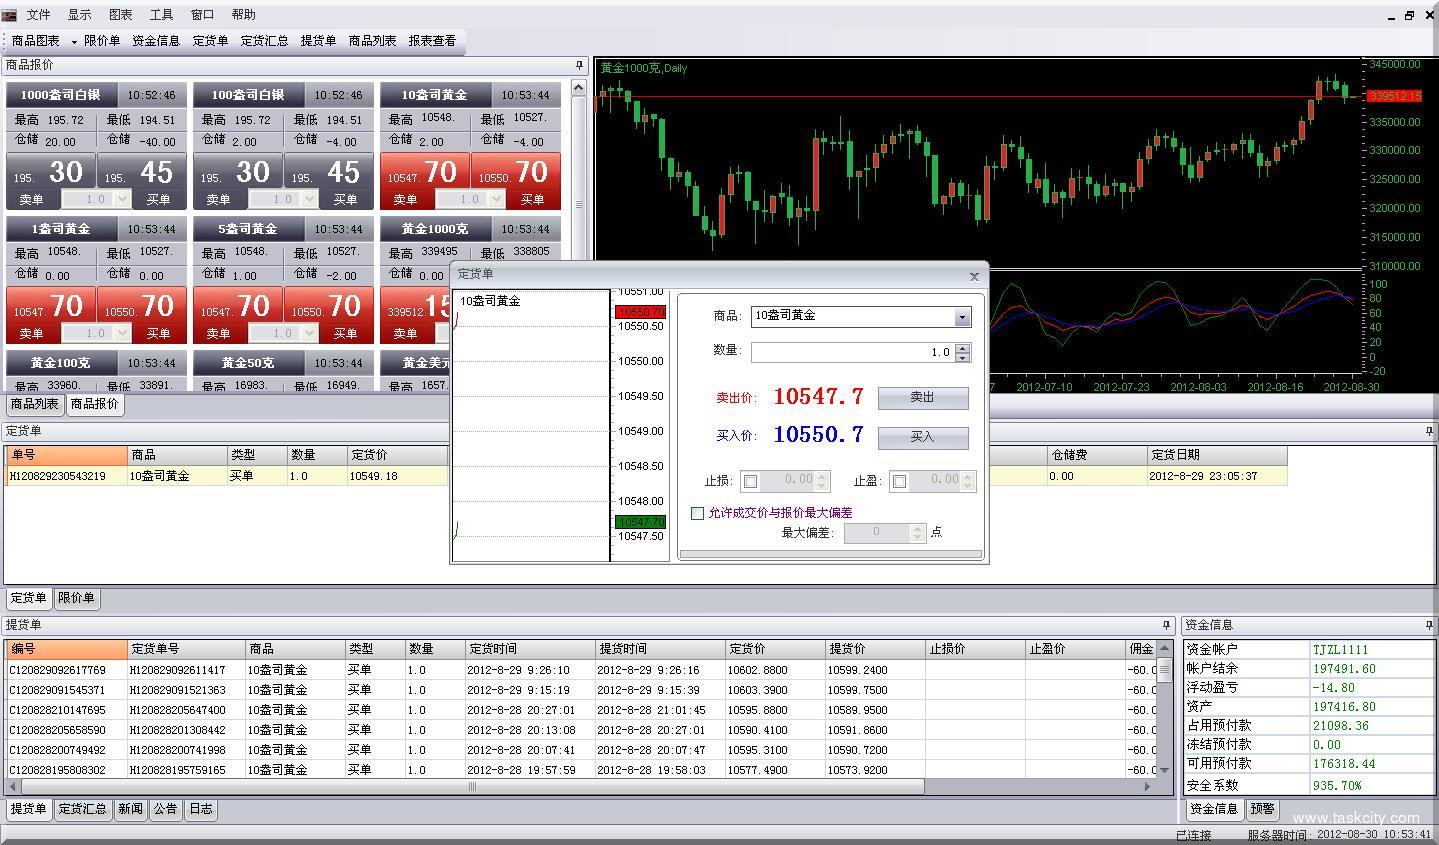The image size is (1439, 845).
Task: Open the 工具 menu
Action: pyautogui.click(x=161, y=15)
